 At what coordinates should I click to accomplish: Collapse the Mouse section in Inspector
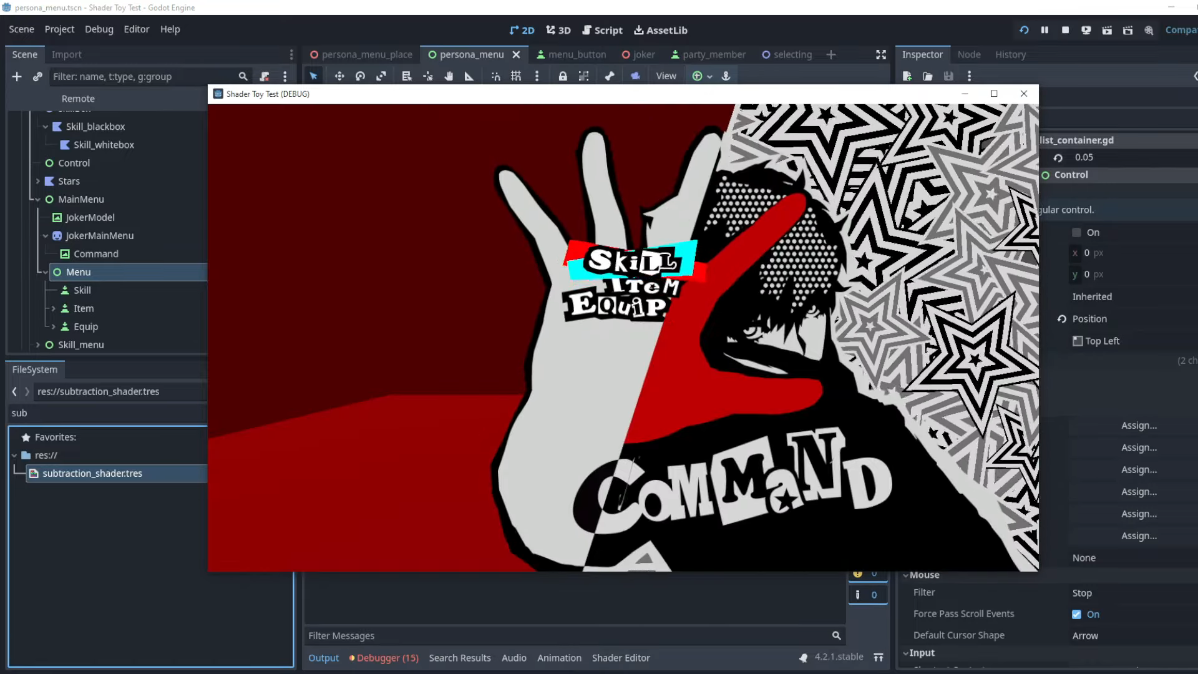[905, 575]
